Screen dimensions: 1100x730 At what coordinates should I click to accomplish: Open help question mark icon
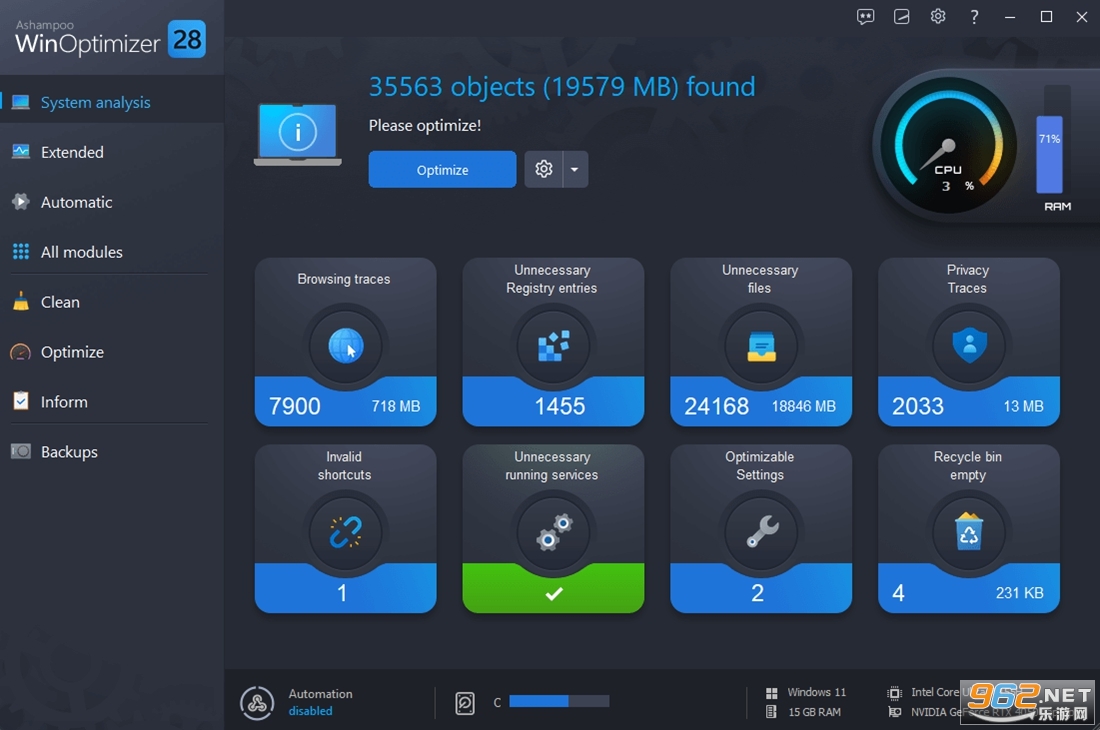[974, 17]
